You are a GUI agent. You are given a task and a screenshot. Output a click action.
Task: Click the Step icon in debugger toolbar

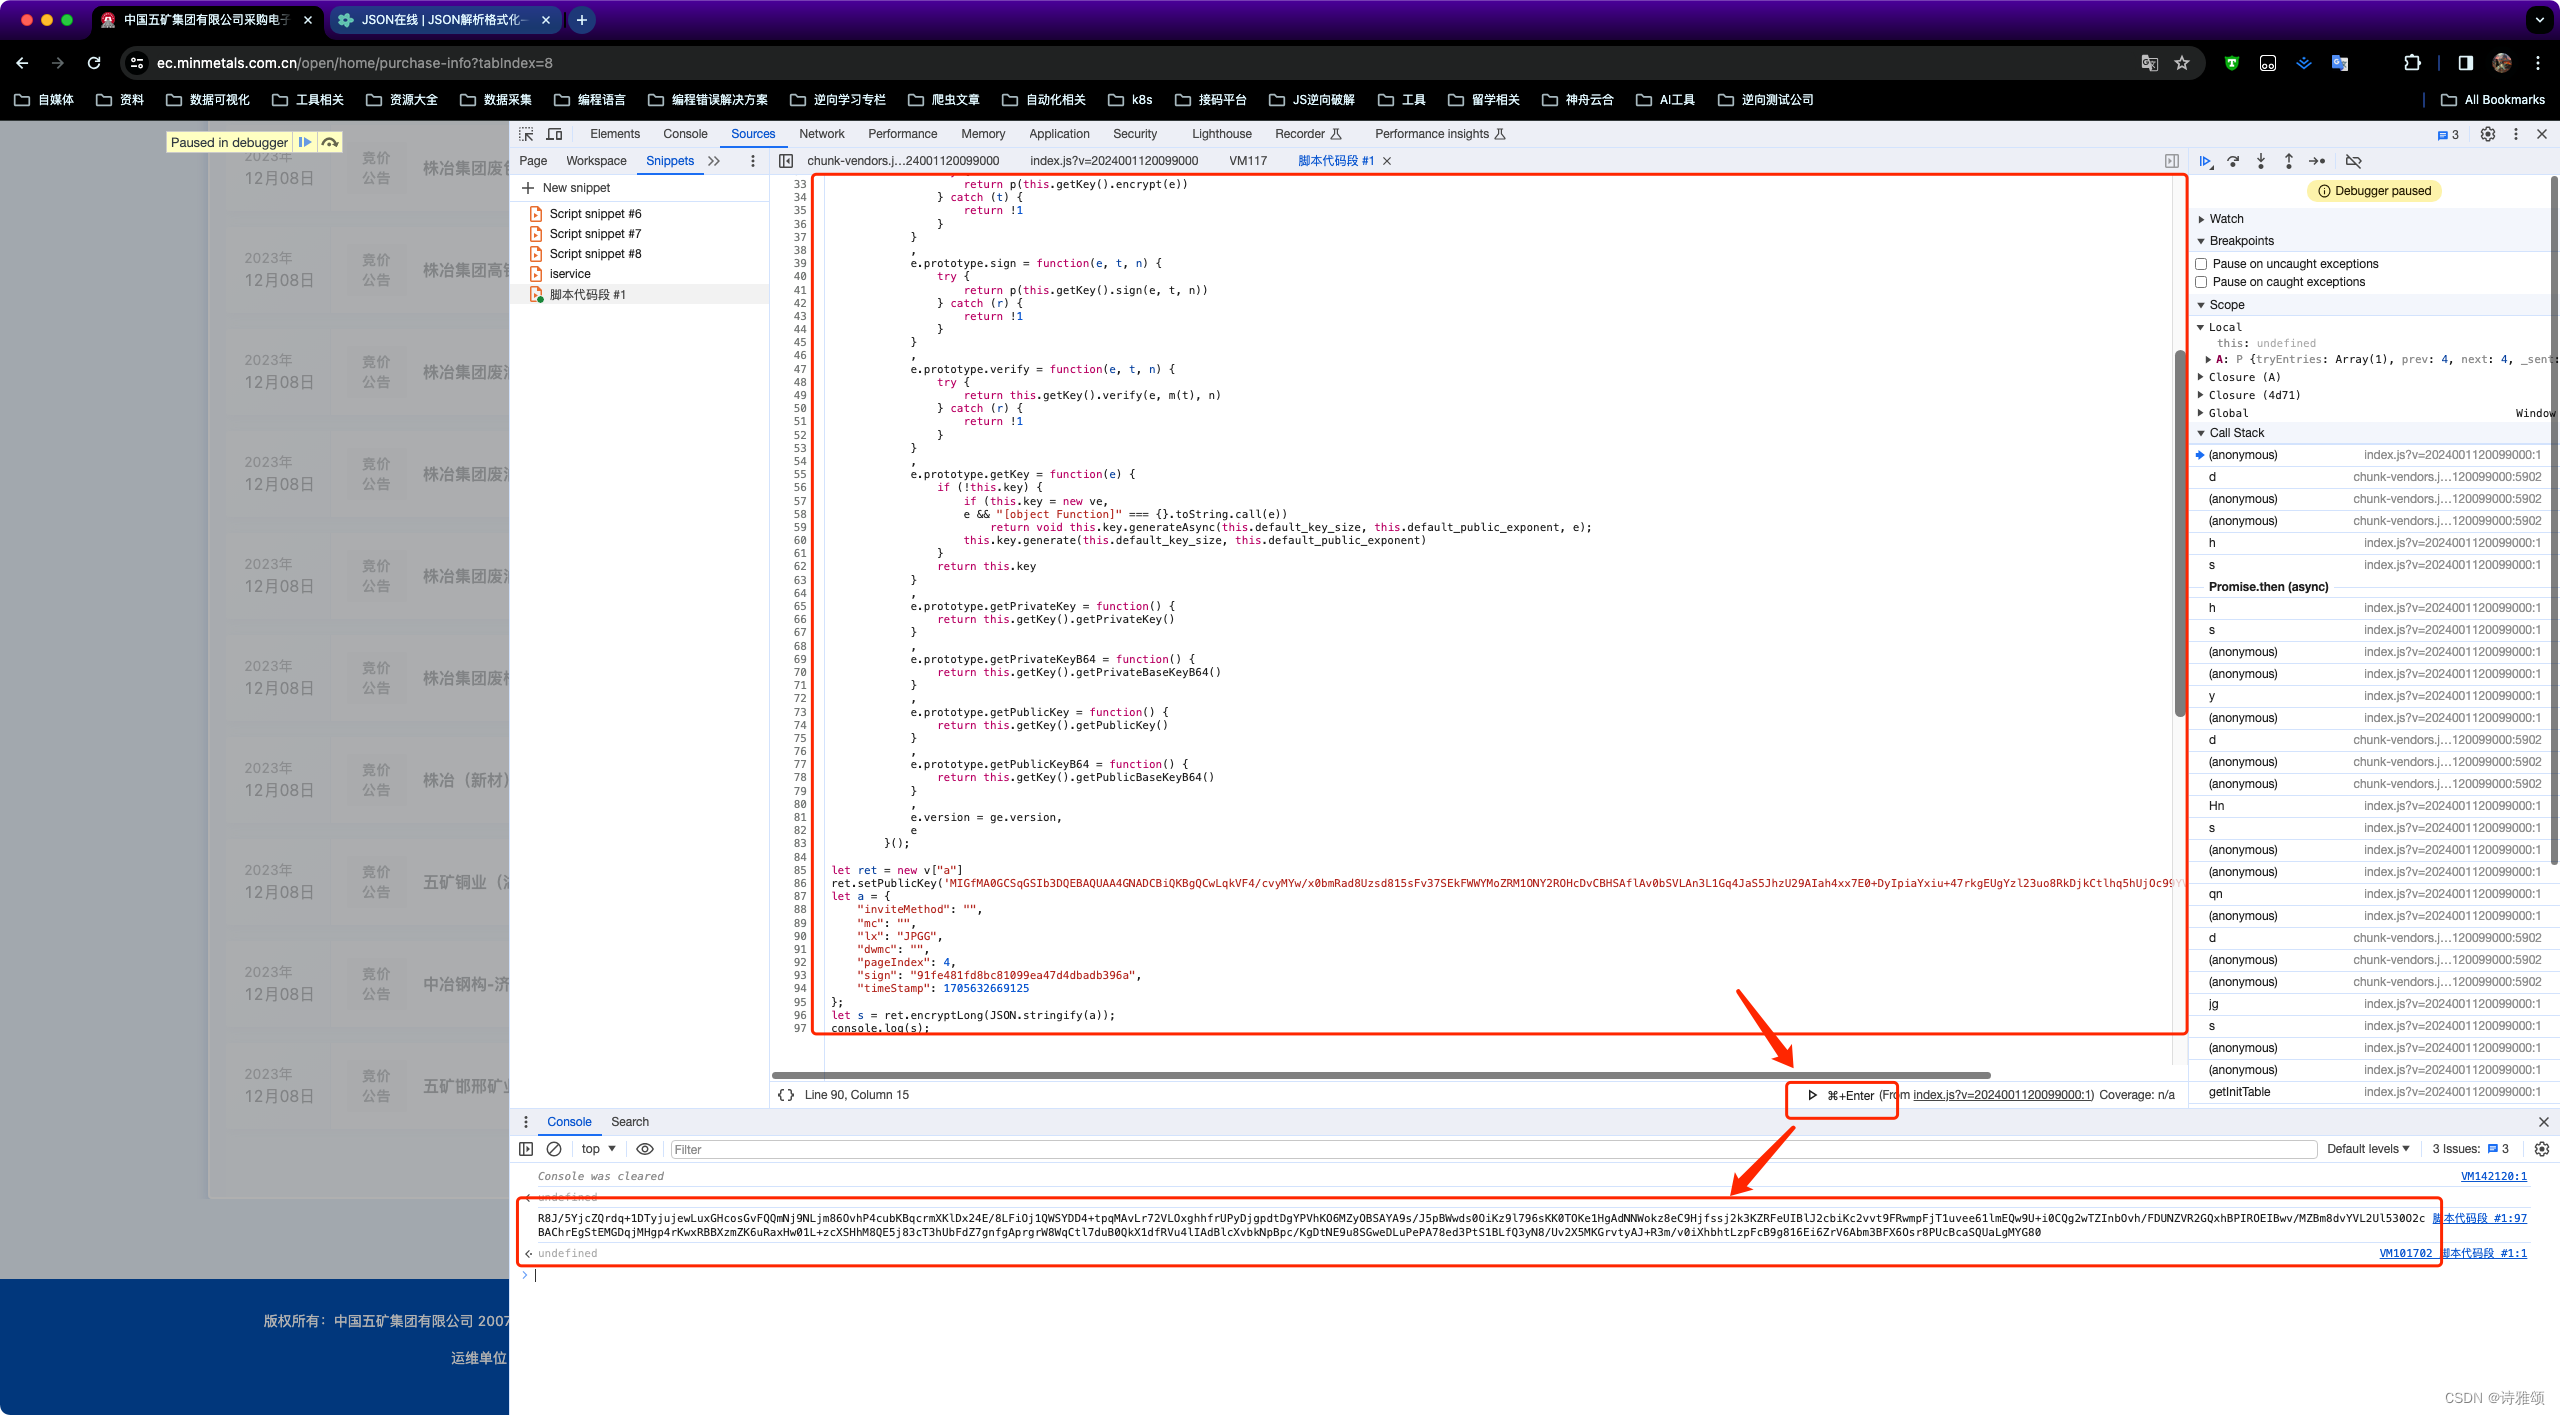pyautogui.click(x=2317, y=161)
